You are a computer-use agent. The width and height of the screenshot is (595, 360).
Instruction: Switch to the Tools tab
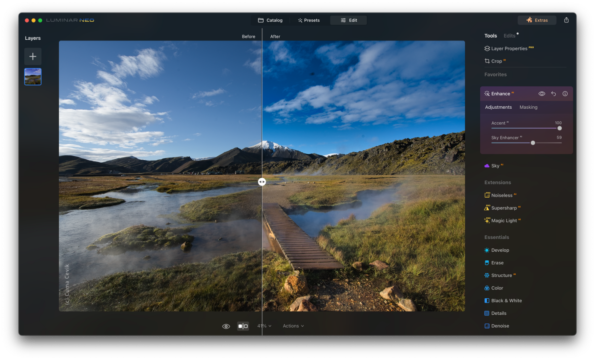coord(491,36)
